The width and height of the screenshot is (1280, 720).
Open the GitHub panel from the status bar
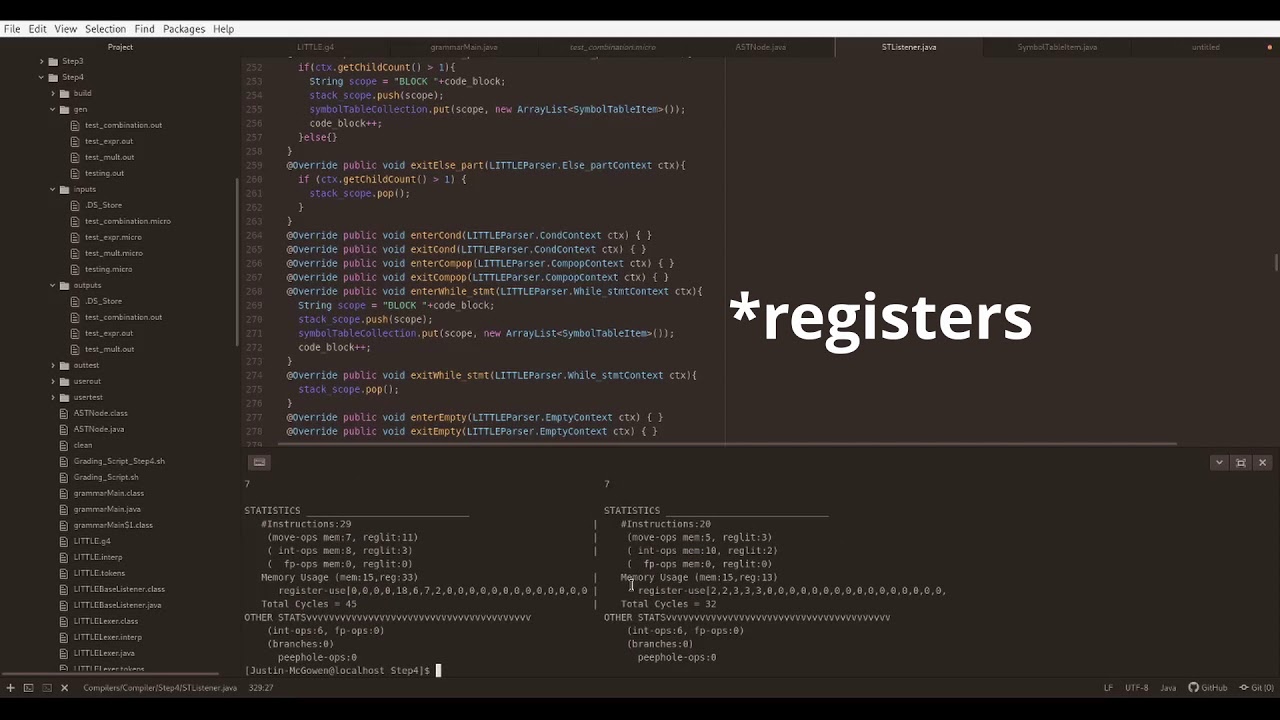pyautogui.click(x=1207, y=688)
